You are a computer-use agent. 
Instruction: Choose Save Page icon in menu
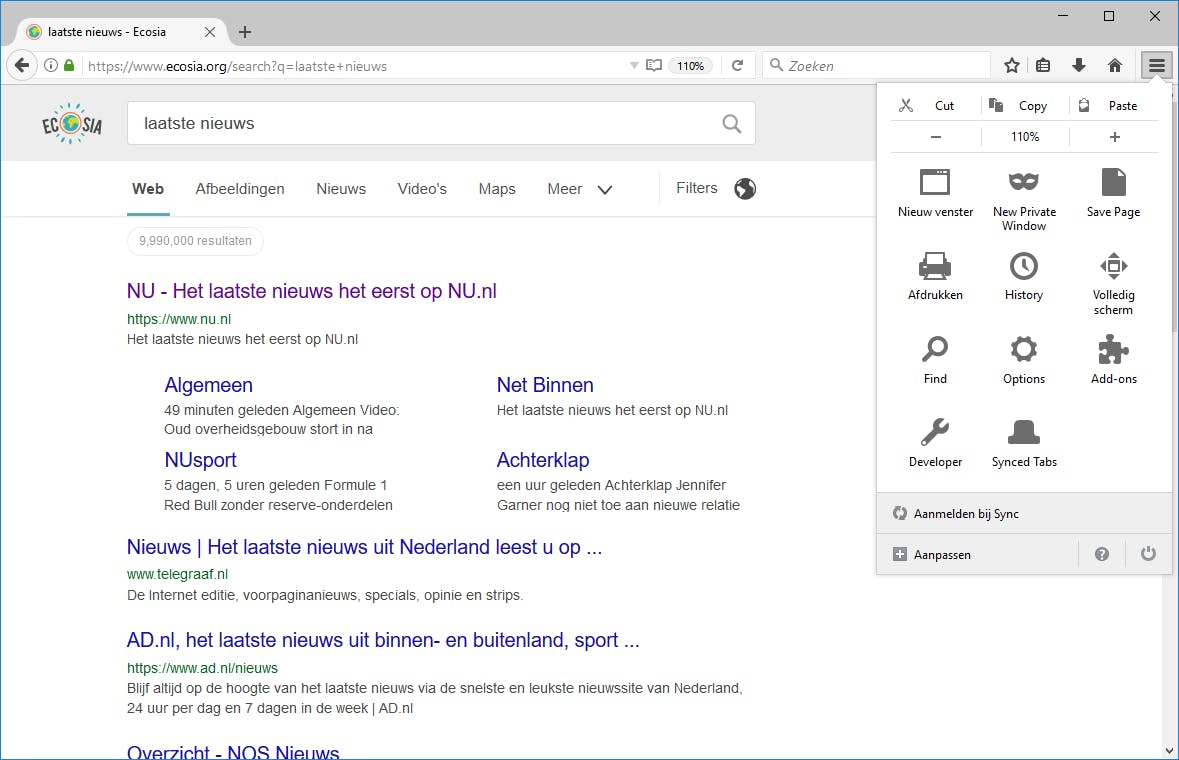[1113, 182]
